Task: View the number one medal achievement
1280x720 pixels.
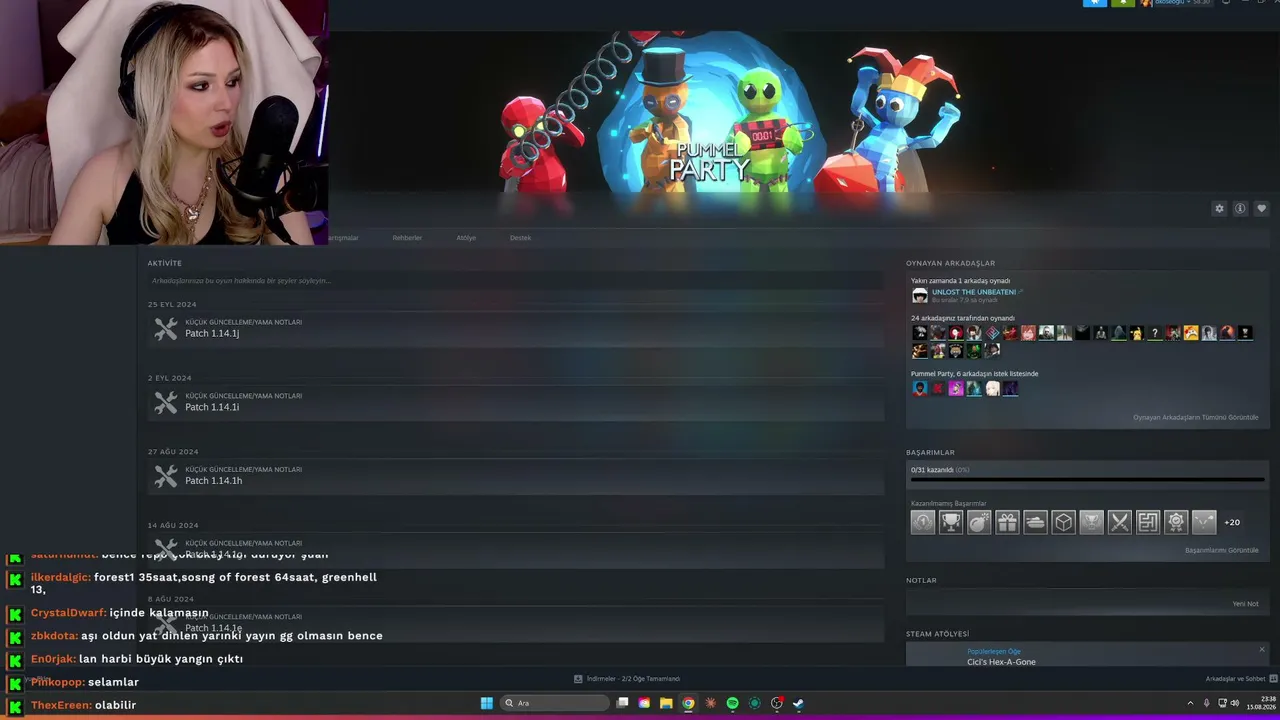Action: click(923, 522)
